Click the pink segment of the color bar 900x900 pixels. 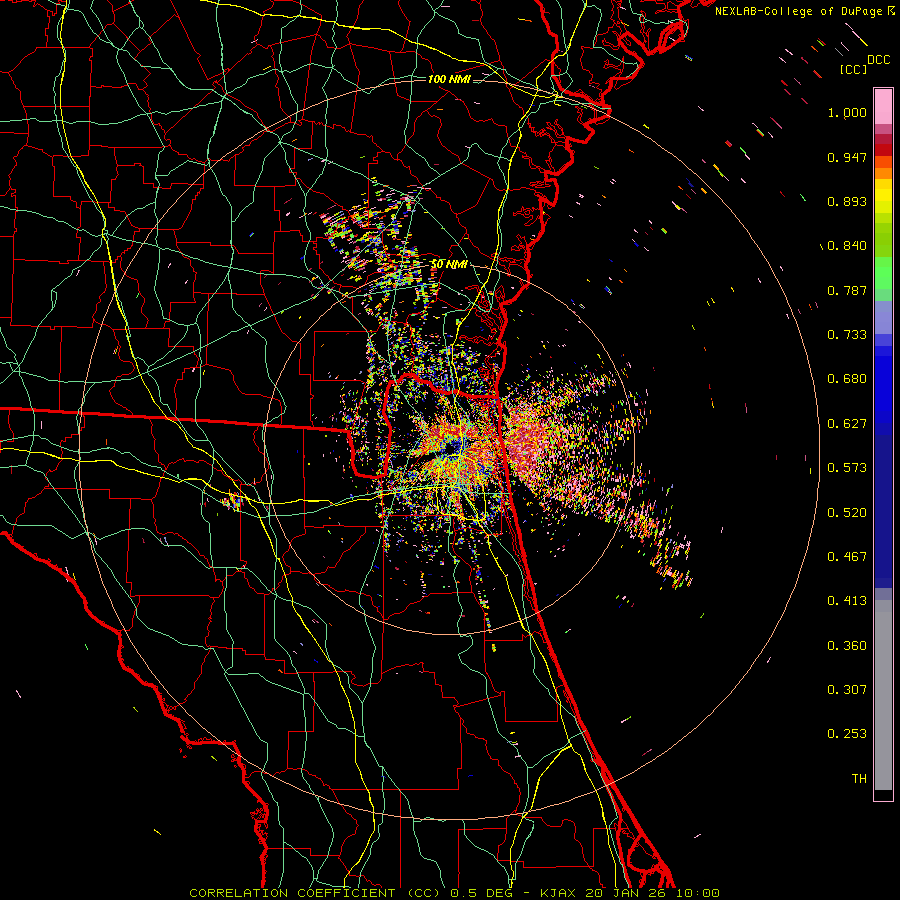883,106
